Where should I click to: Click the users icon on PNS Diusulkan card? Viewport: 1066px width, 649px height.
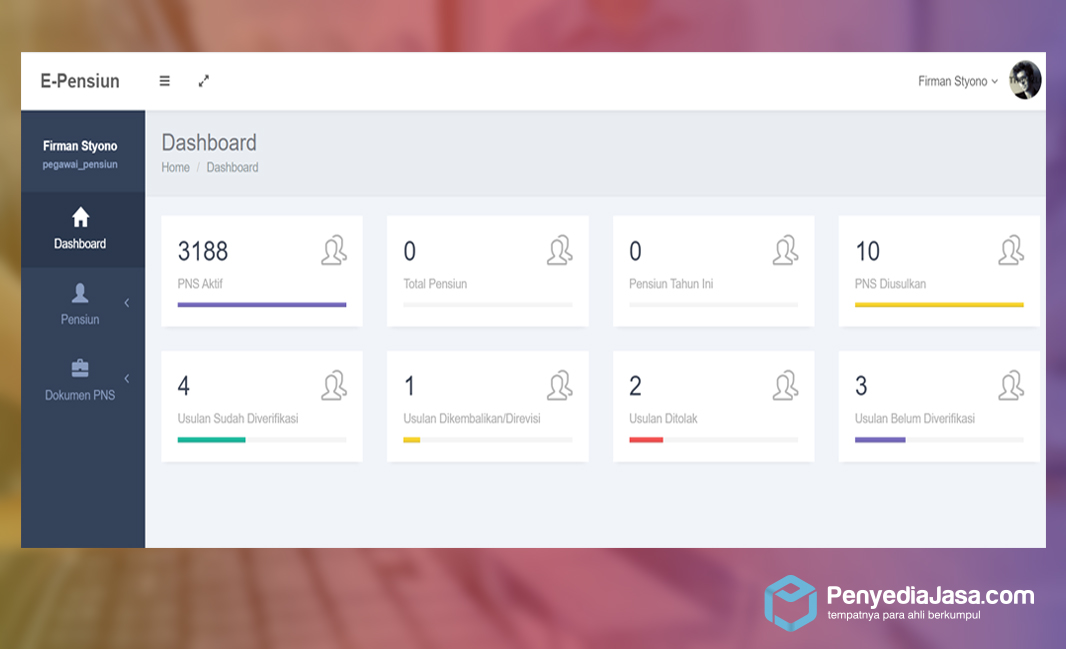pos(1011,250)
